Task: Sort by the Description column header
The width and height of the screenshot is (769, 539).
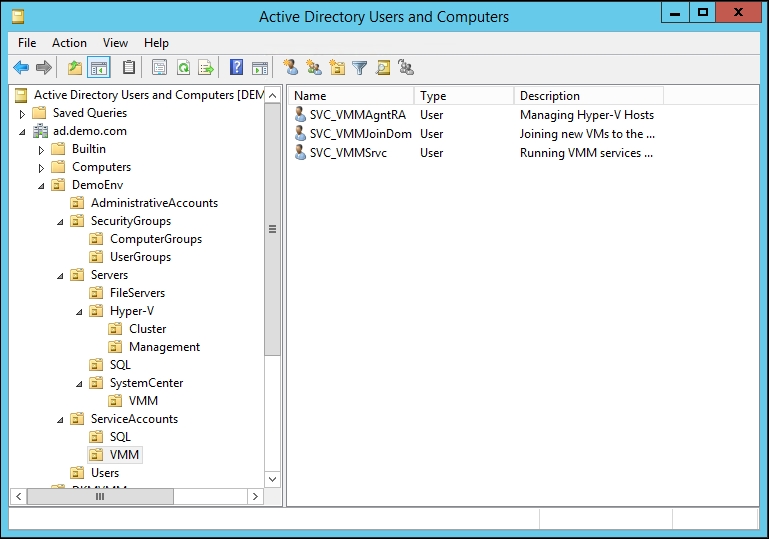Action: tap(588, 96)
